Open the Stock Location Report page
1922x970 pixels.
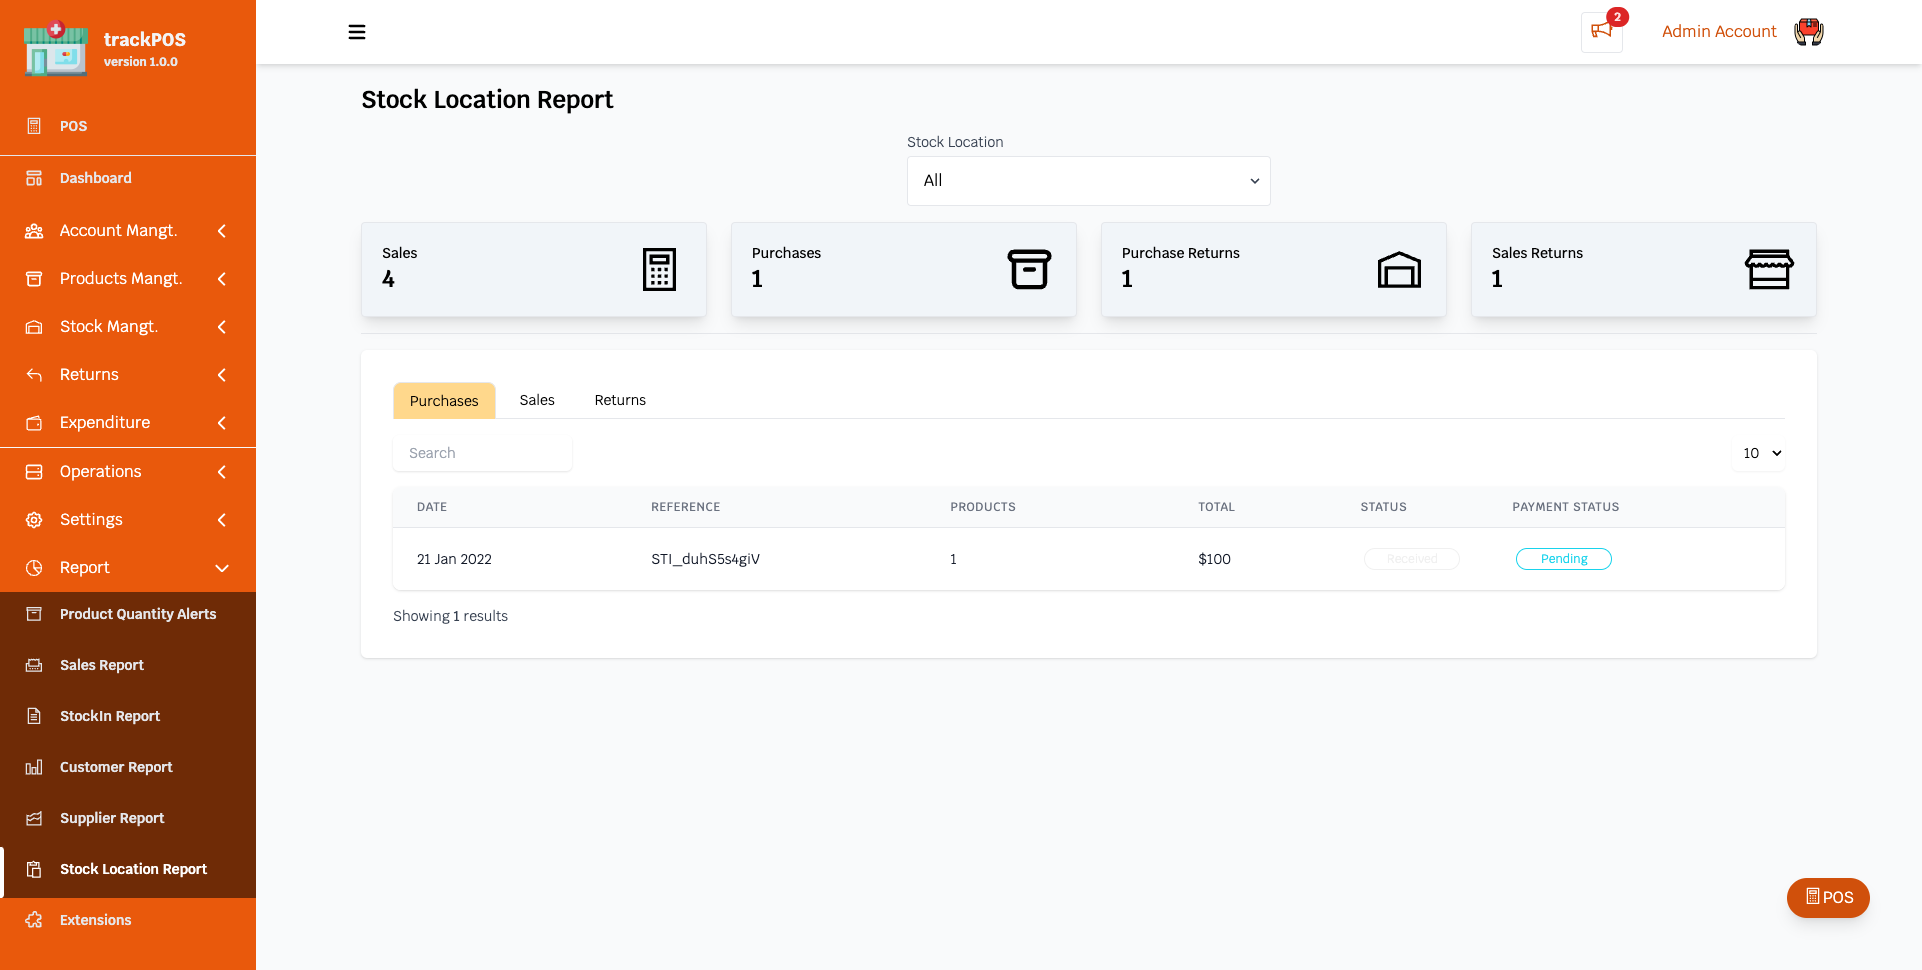coord(133,869)
